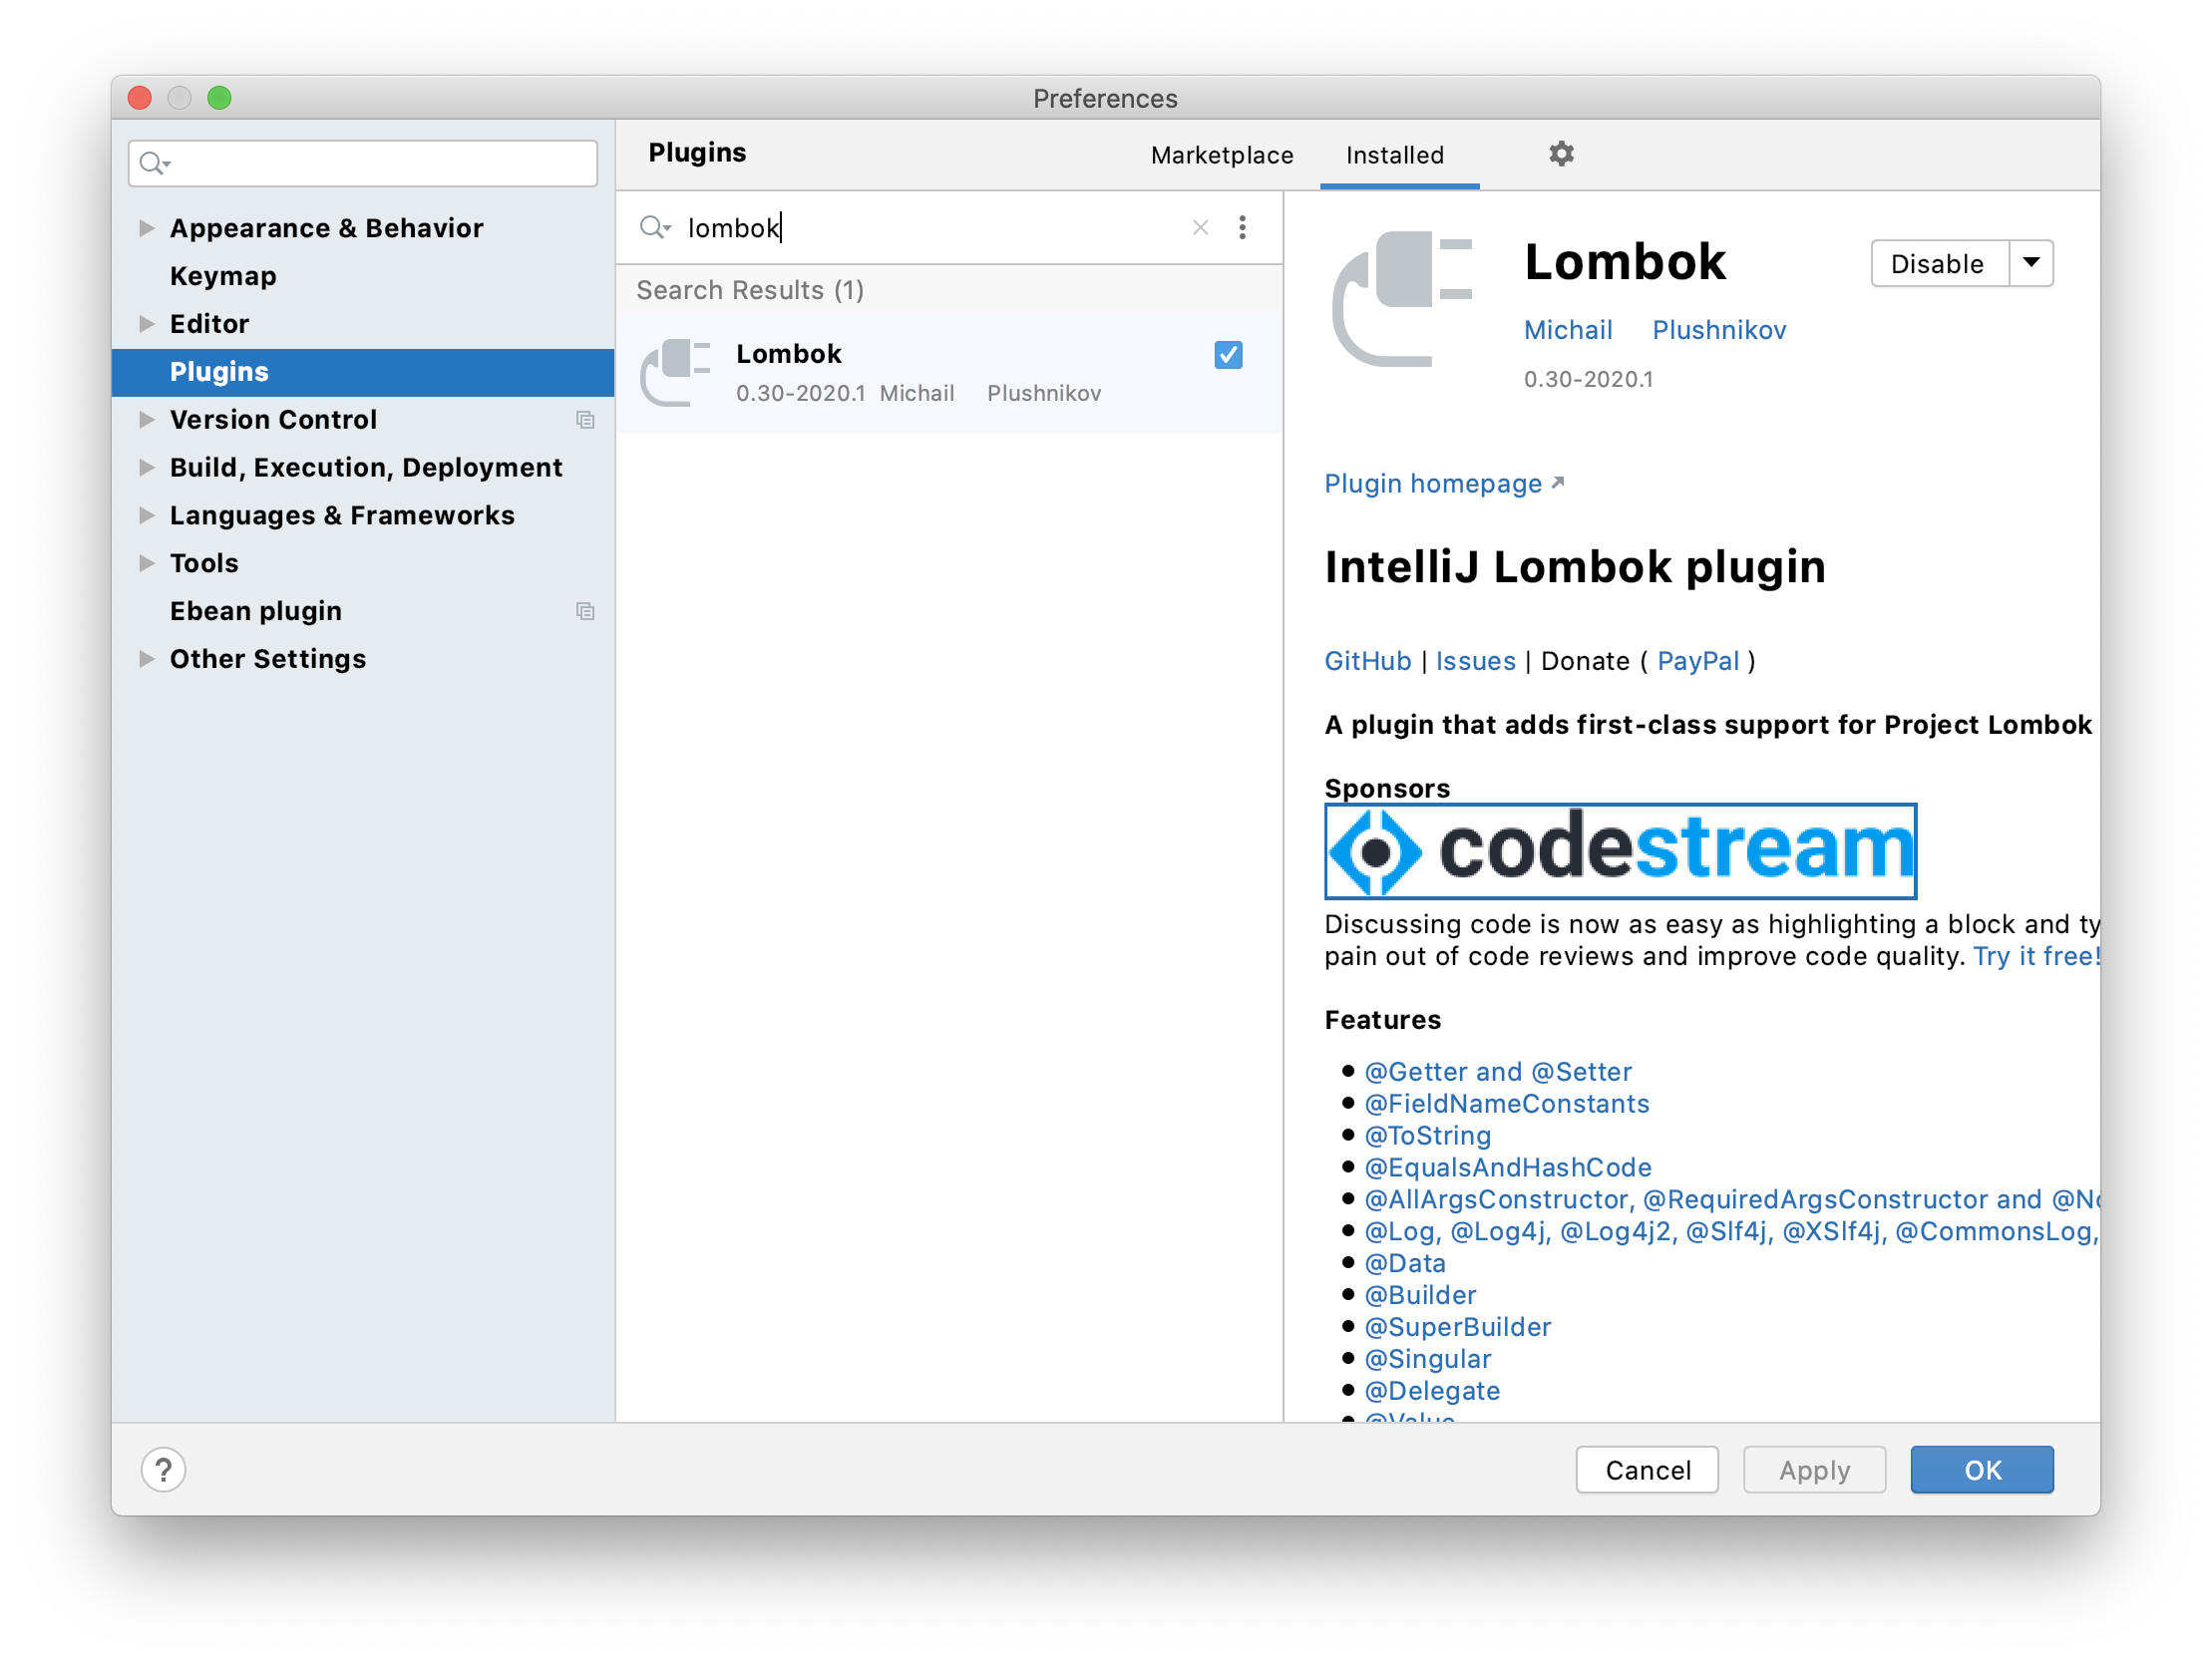
Task: Open the @AllArgsConstructor feature link
Action: click(1732, 1199)
